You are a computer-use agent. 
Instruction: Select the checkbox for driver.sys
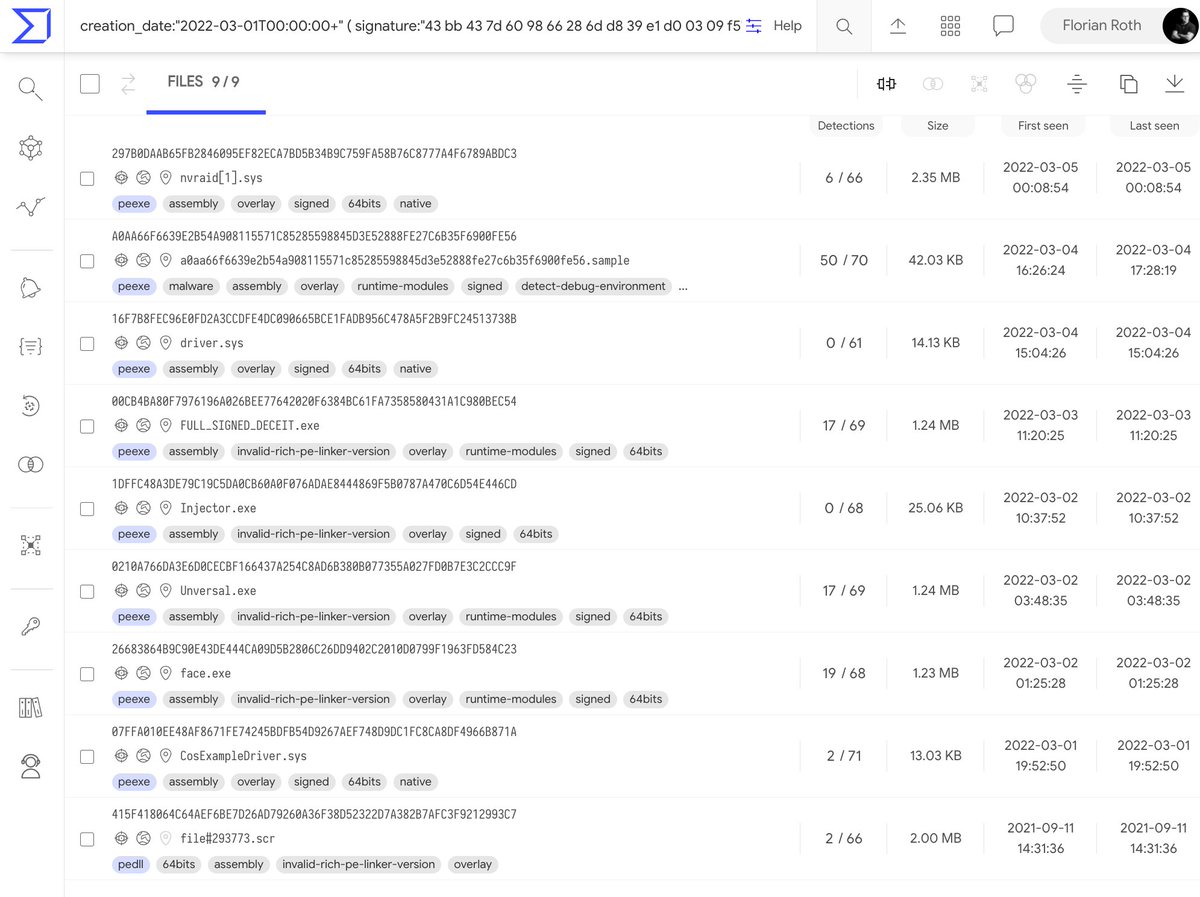pyautogui.click(x=87, y=343)
